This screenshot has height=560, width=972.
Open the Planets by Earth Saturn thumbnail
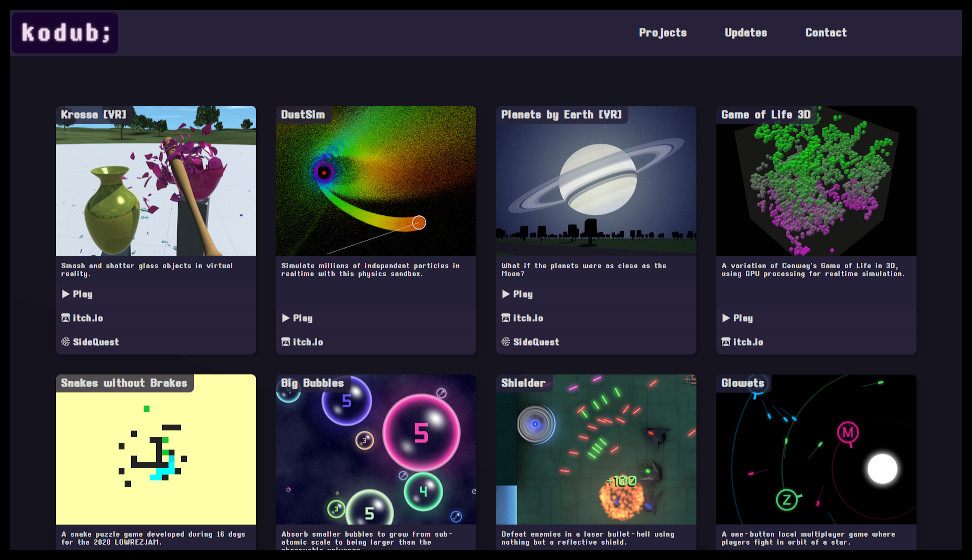click(x=596, y=181)
